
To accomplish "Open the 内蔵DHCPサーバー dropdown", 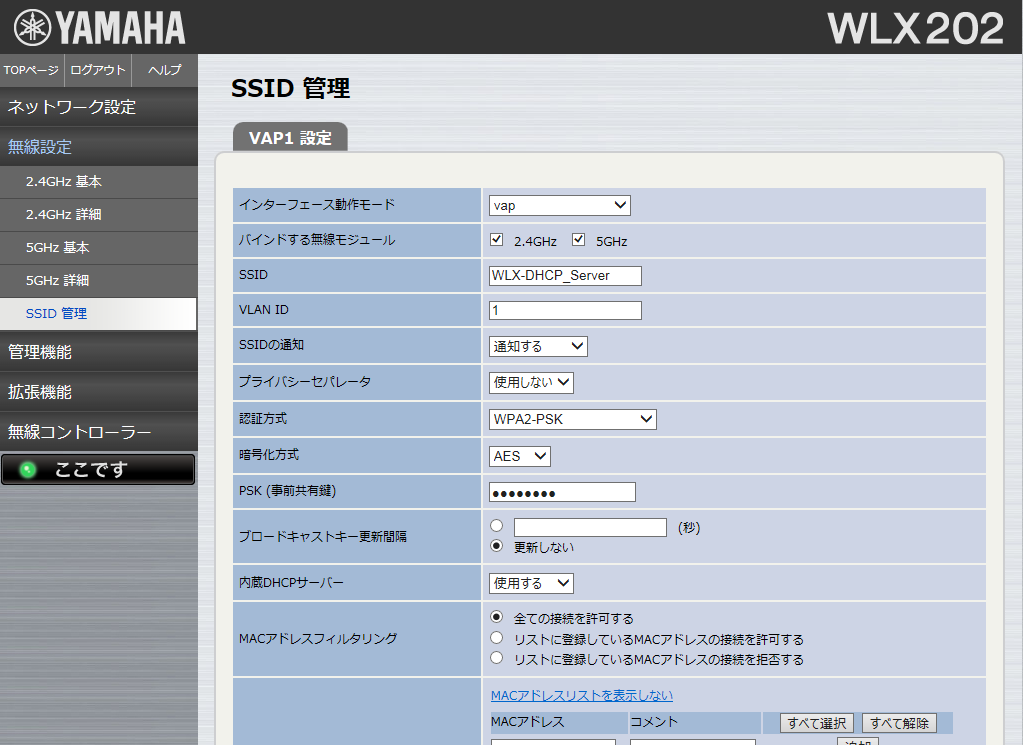I will click(529, 583).
